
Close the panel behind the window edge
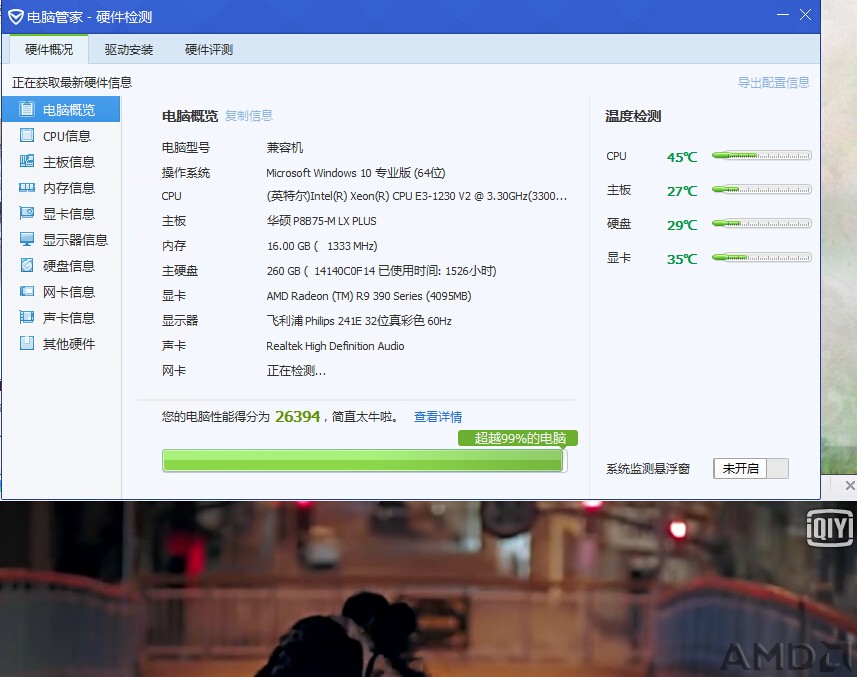point(849,485)
